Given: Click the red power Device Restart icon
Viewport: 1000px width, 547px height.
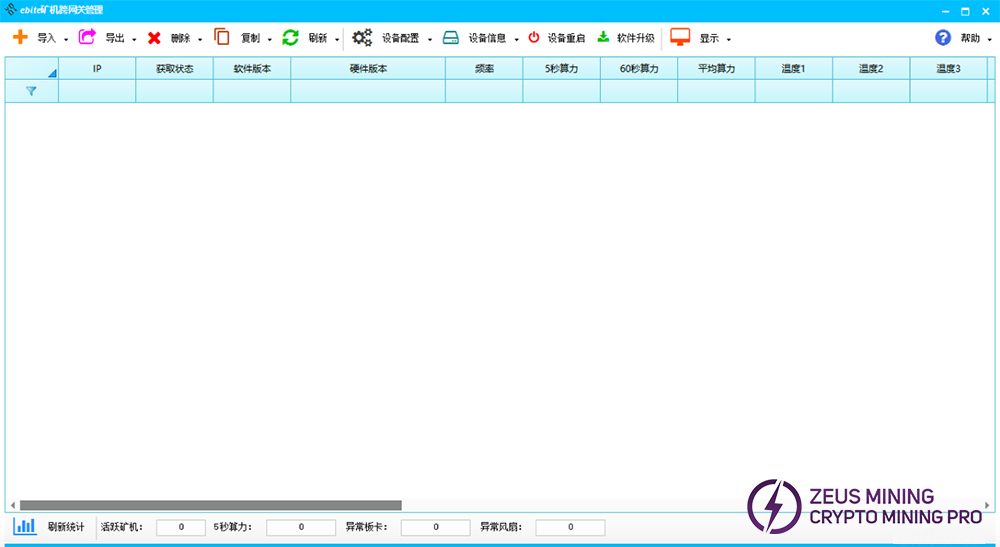Looking at the screenshot, I should 534,38.
